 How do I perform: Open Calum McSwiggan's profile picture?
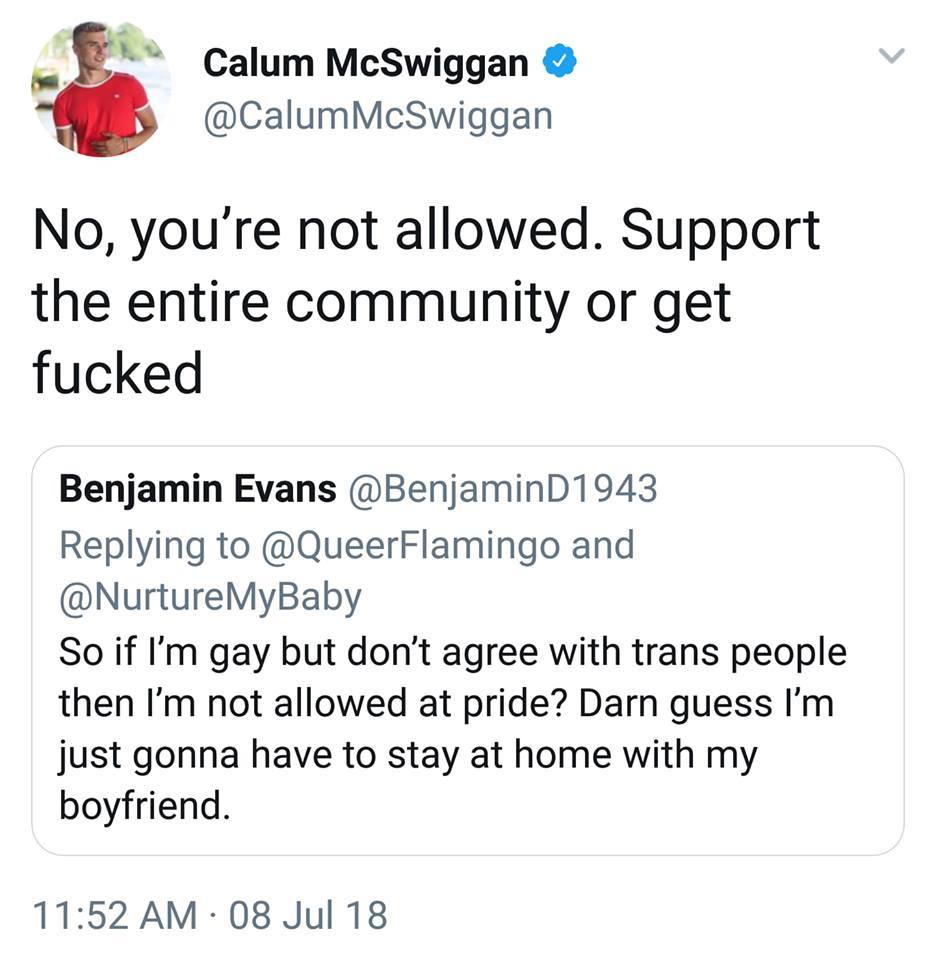click(99, 88)
